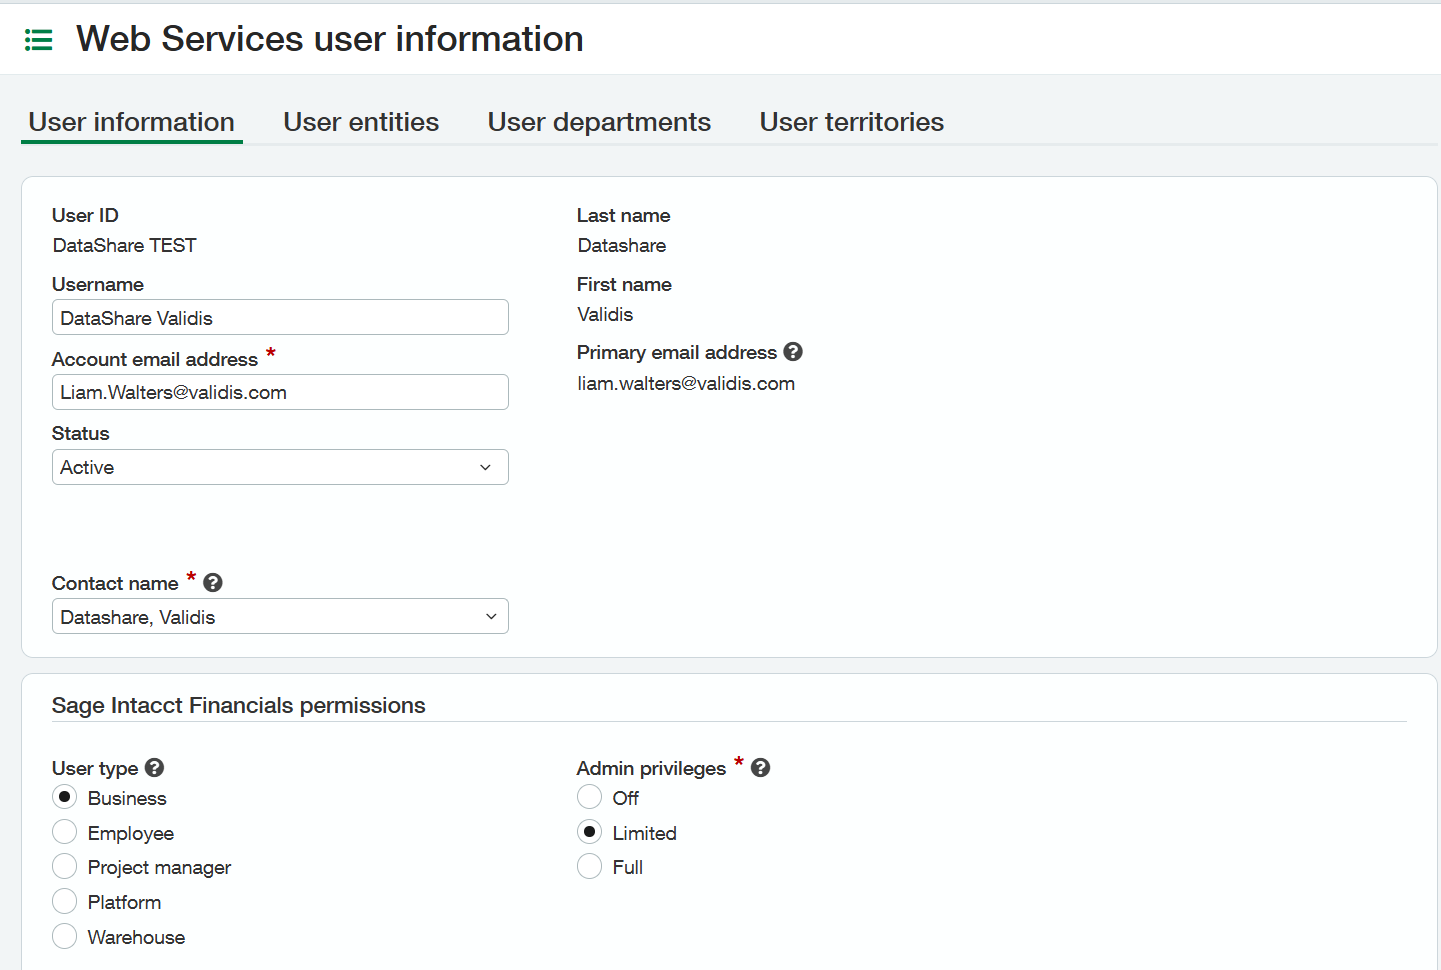Open the Status dropdown
Viewport: 1441px width, 970px height.
[x=280, y=467]
